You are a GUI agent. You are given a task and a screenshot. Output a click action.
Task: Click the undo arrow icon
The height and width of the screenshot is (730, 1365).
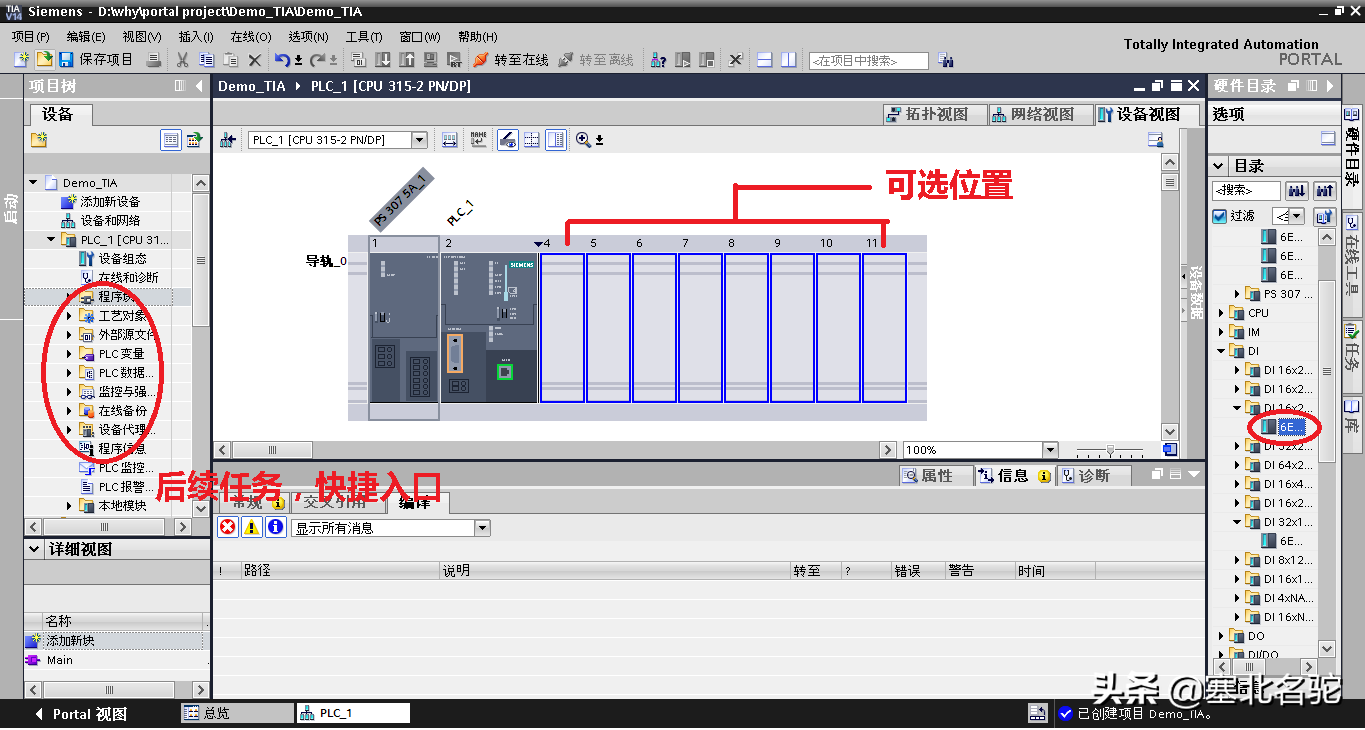283,60
